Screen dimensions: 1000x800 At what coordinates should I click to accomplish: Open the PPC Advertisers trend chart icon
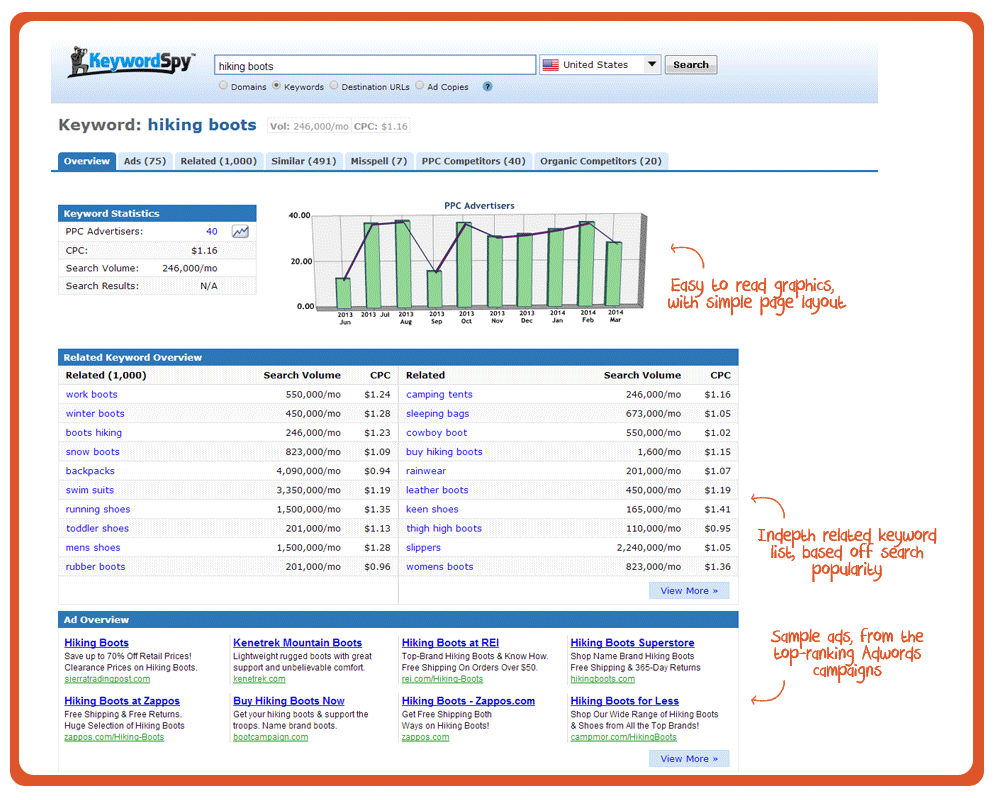click(240, 232)
